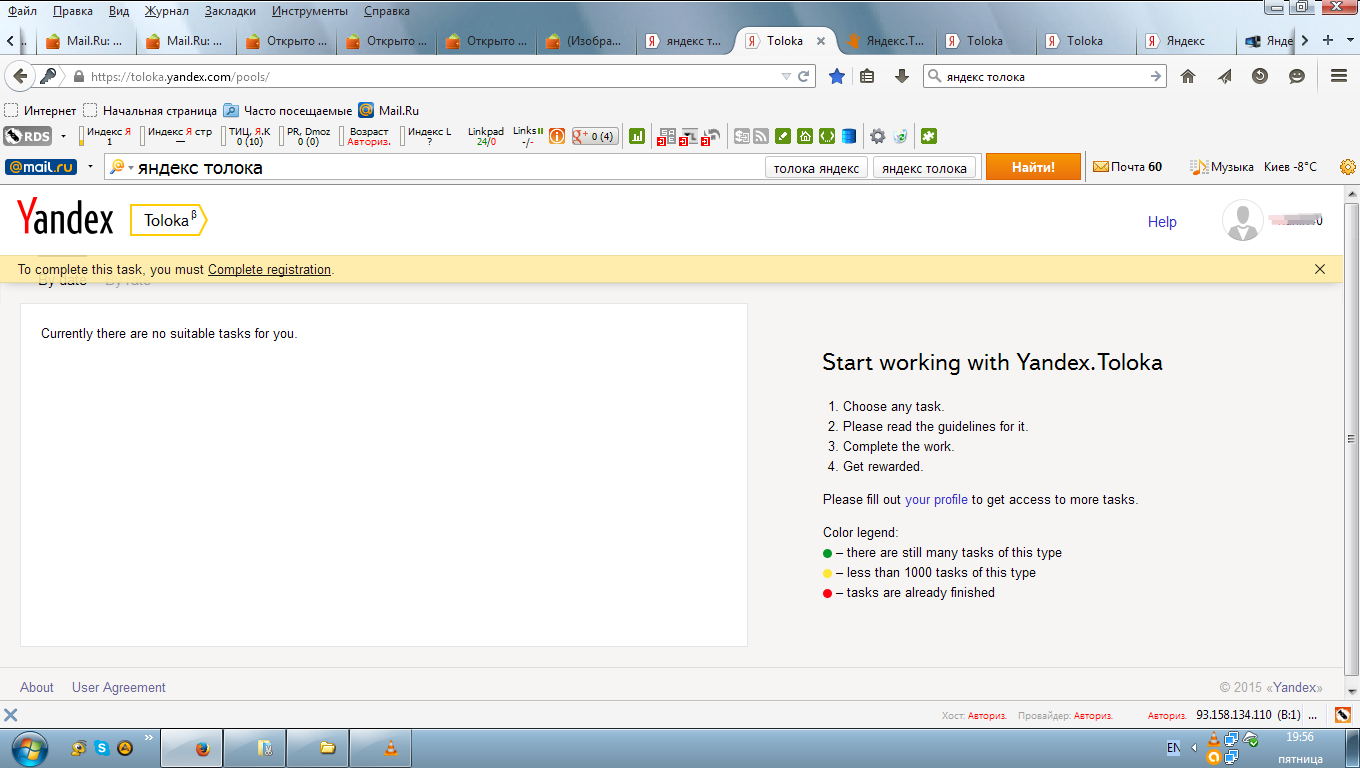Viewport: 1360px width, 768px height.
Task: Go to Firefox home page icon
Action: [1188, 76]
